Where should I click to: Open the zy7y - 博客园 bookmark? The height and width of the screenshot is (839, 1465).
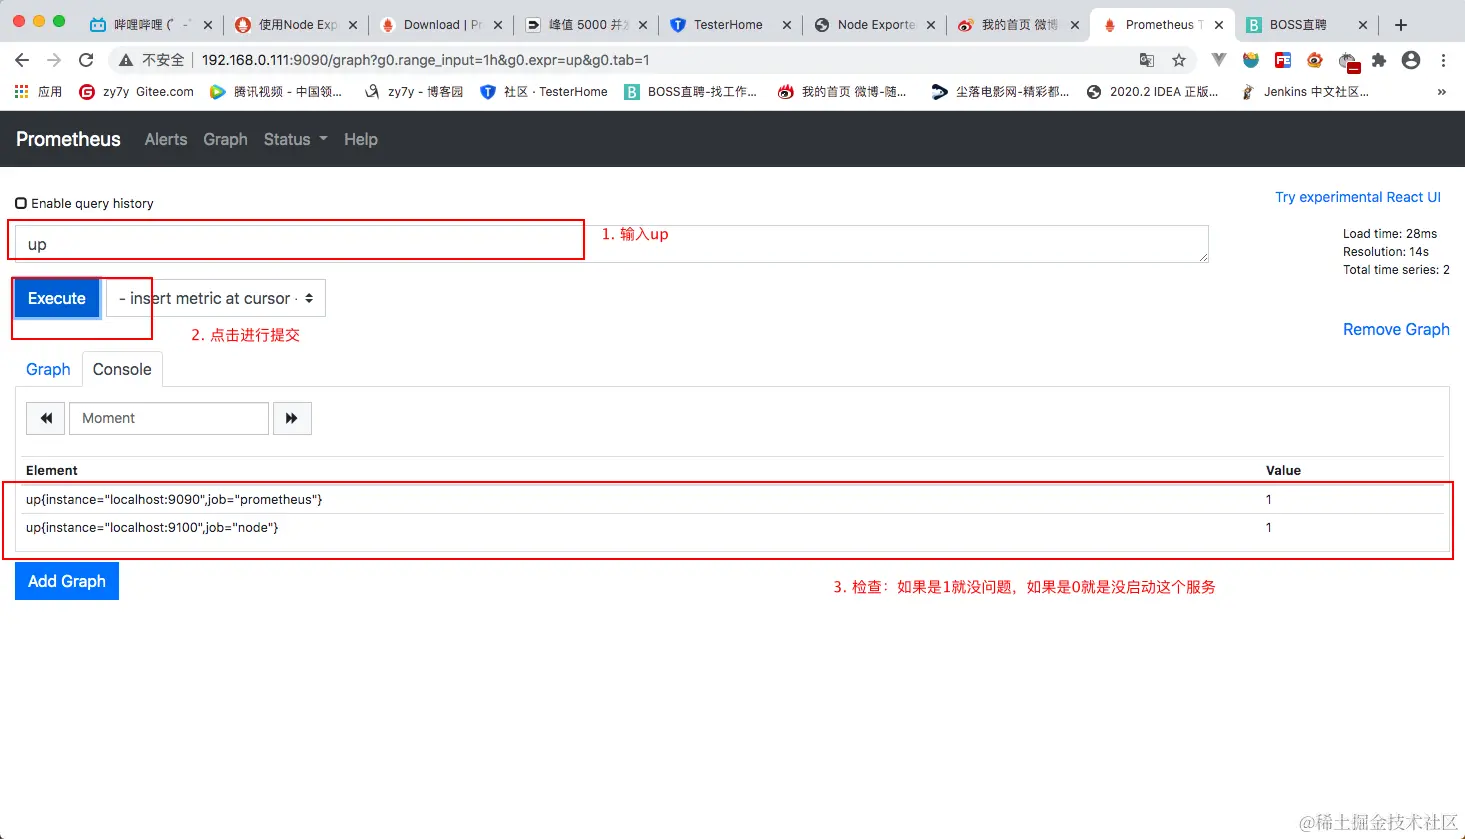414,91
